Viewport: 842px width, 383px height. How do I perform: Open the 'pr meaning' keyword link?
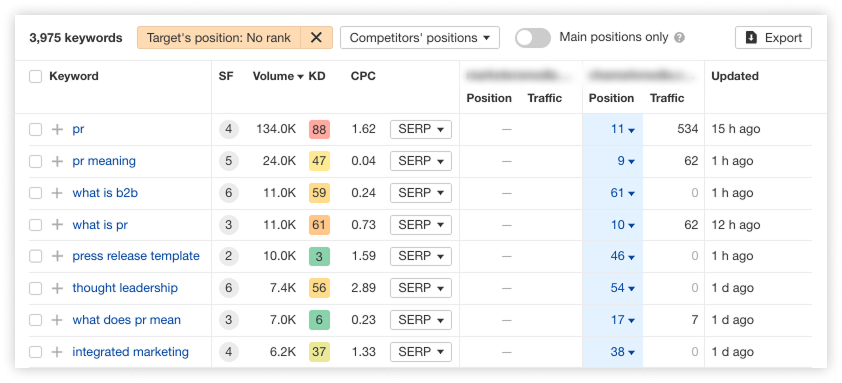104,161
